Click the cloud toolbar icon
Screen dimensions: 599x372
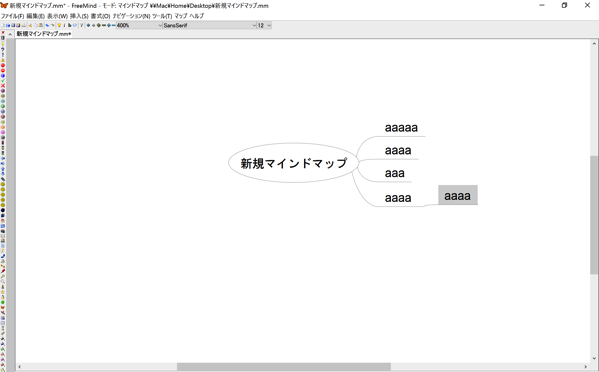74,25
